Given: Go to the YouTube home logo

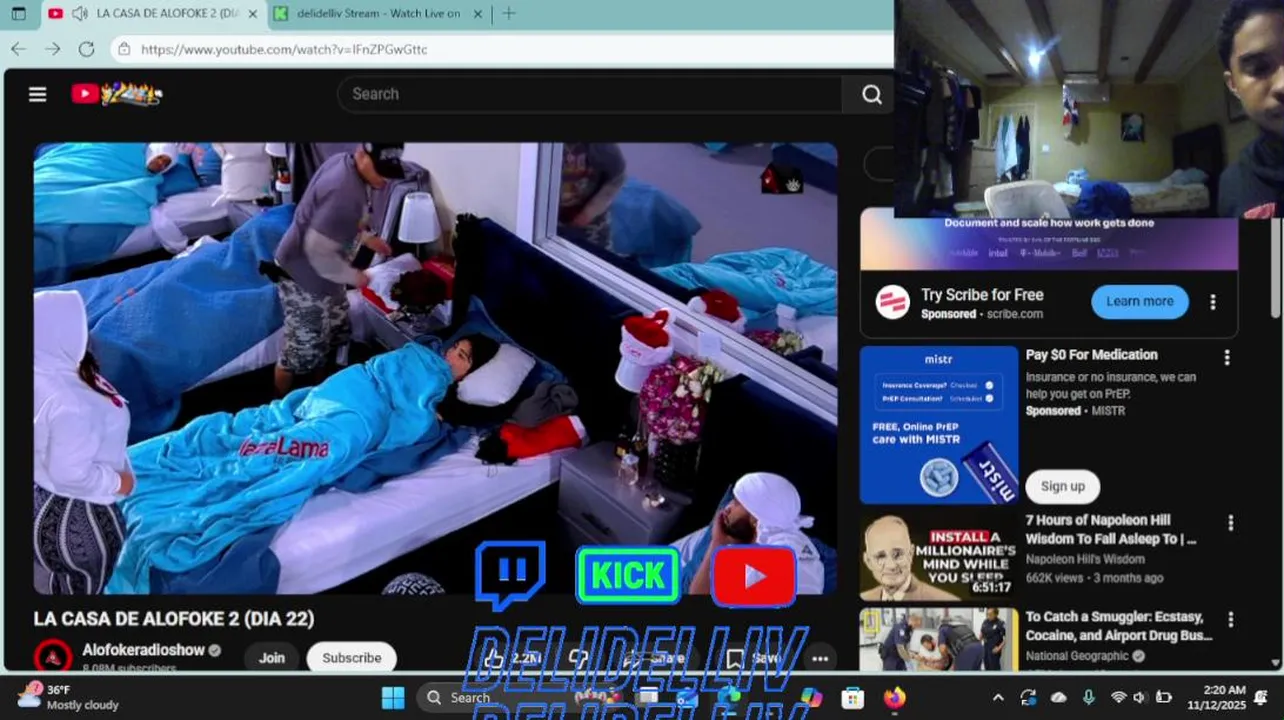Looking at the screenshot, I should click(116, 94).
